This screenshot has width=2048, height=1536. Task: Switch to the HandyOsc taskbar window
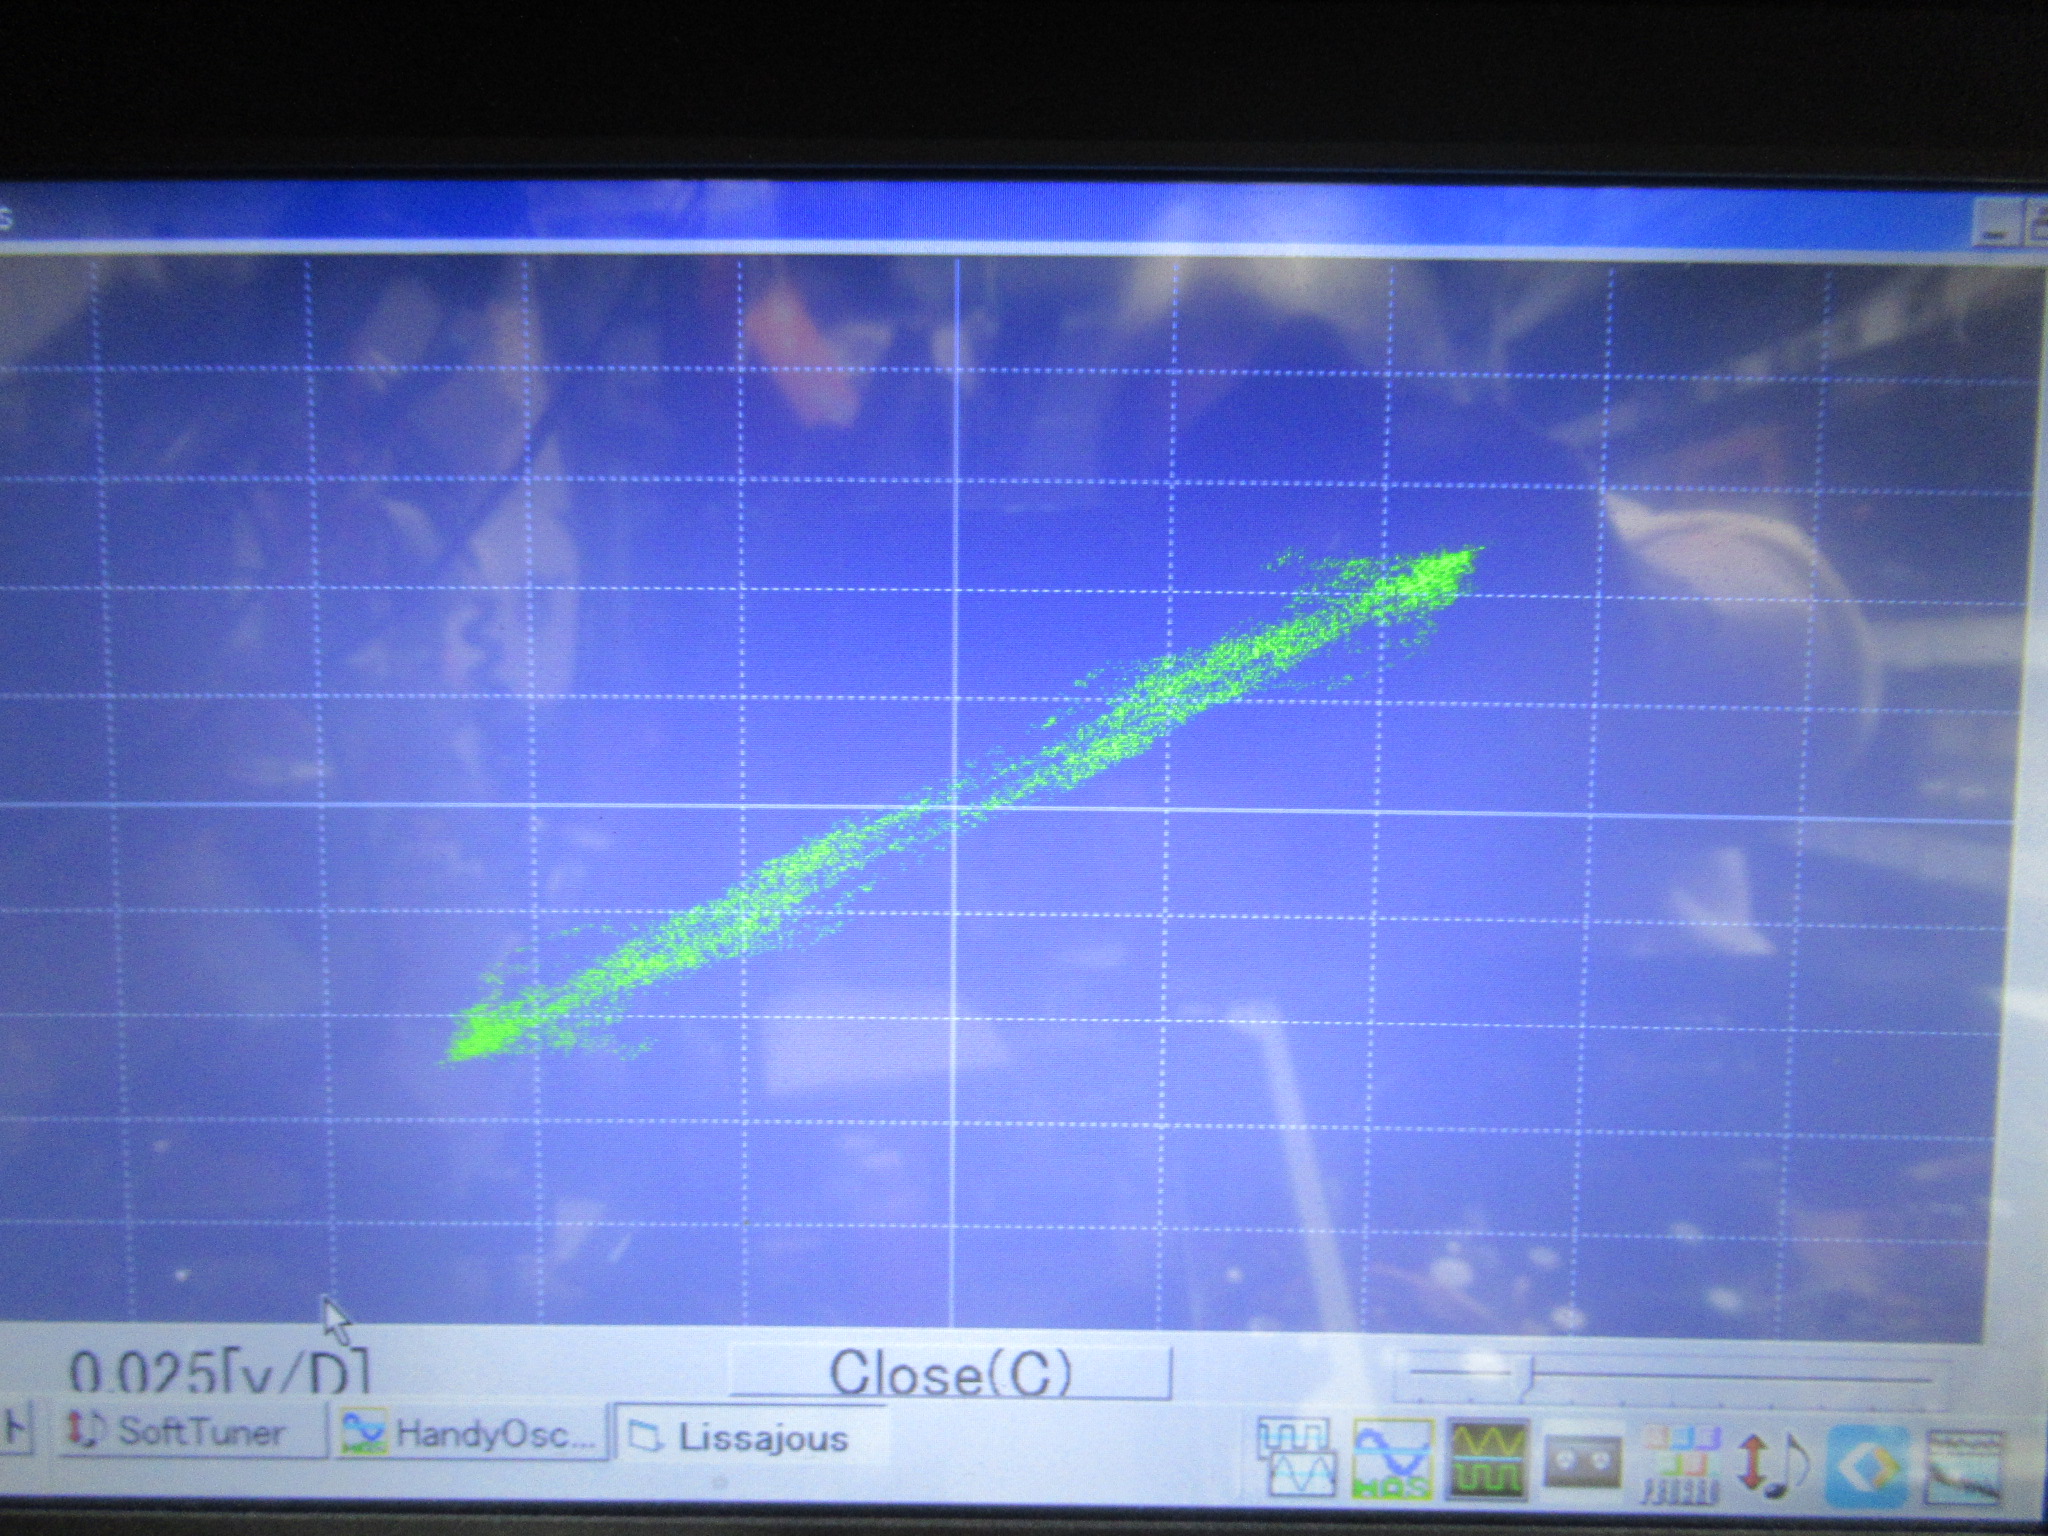pos(470,1434)
